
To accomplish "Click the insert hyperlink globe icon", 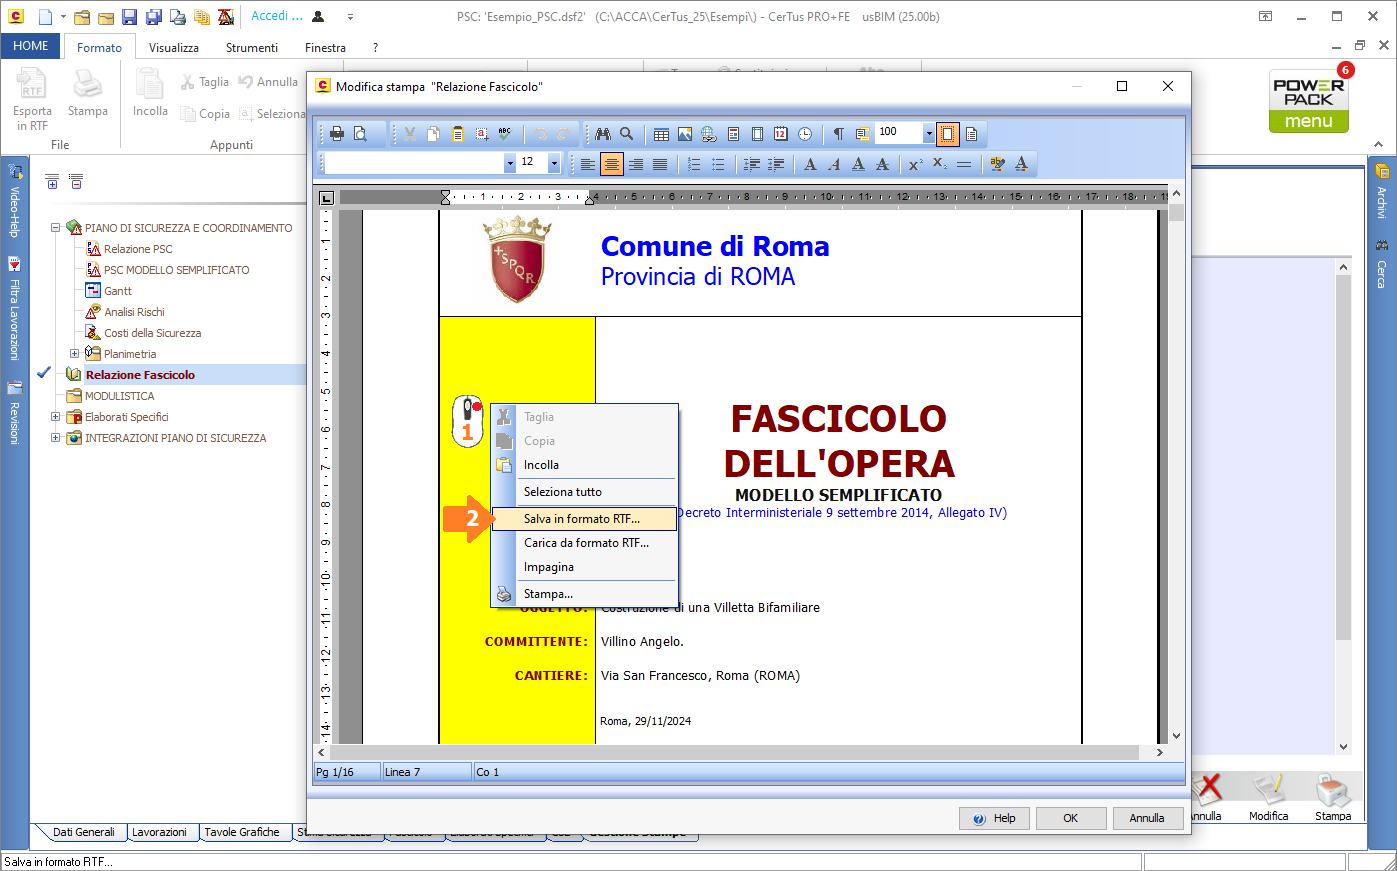I will pos(709,134).
